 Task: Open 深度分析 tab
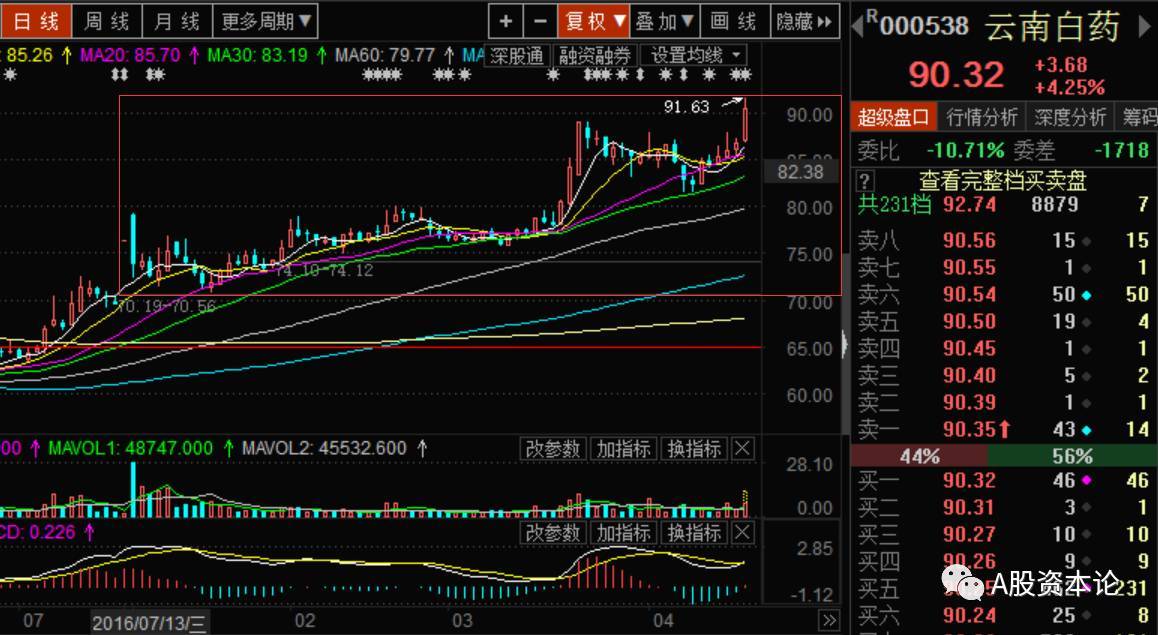point(1070,117)
